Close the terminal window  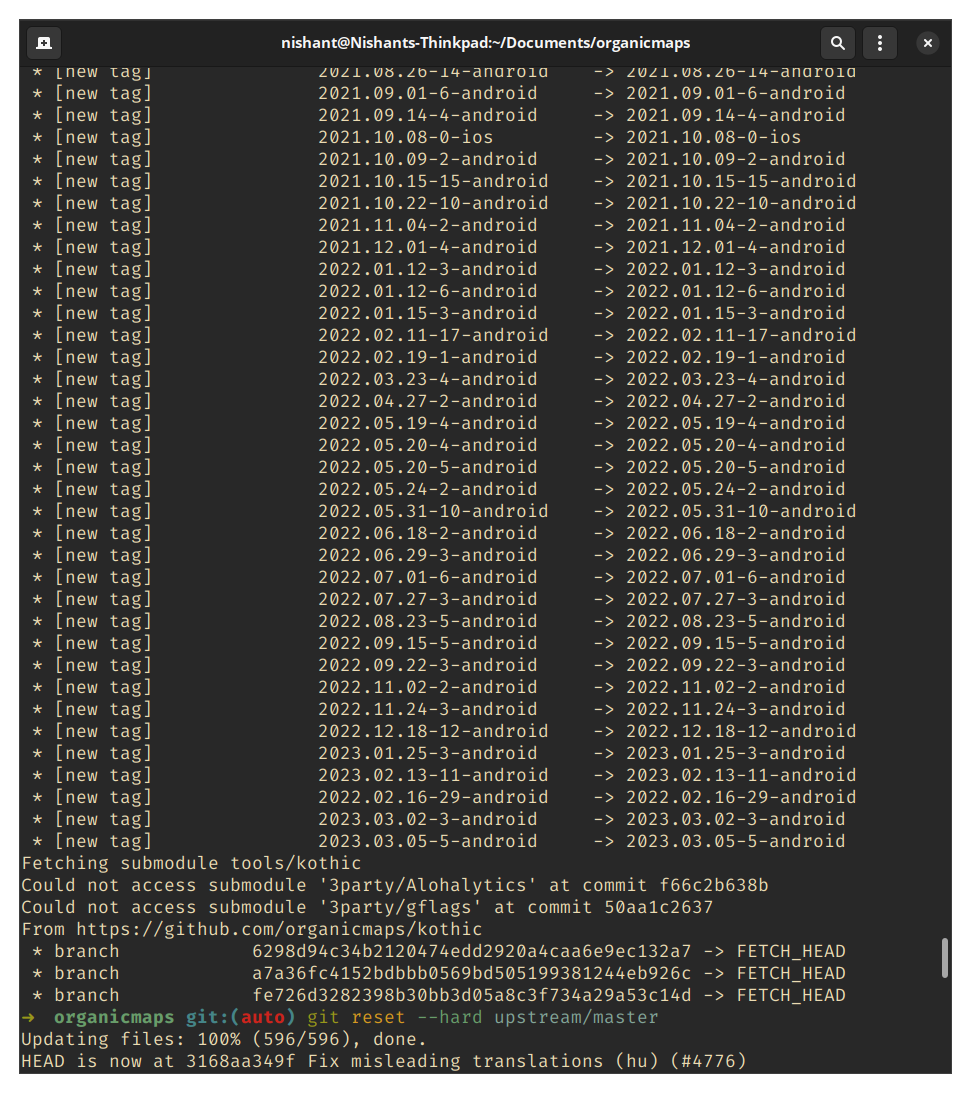click(927, 42)
